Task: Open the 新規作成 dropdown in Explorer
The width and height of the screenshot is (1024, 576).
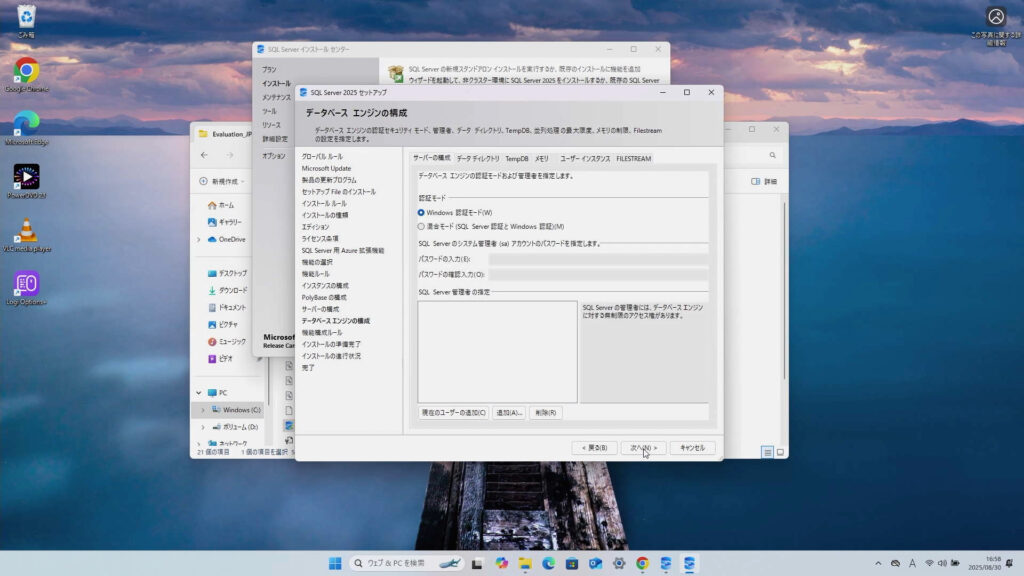Action: pos(222,182)
